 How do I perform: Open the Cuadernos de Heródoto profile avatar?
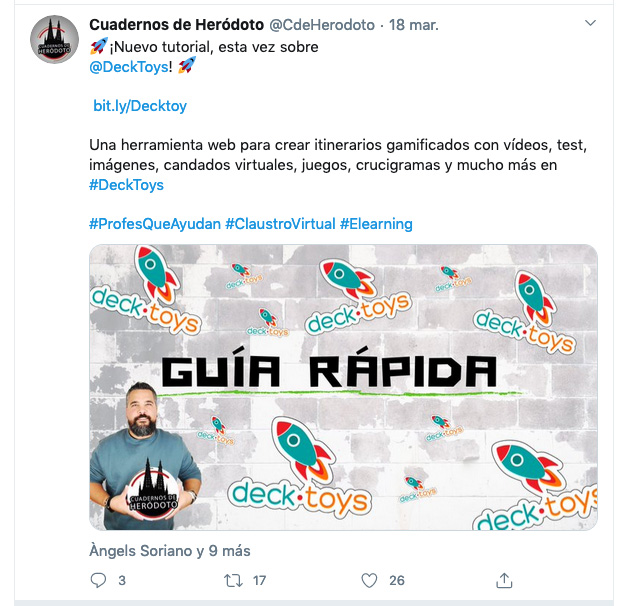click(x=54, y=40)
